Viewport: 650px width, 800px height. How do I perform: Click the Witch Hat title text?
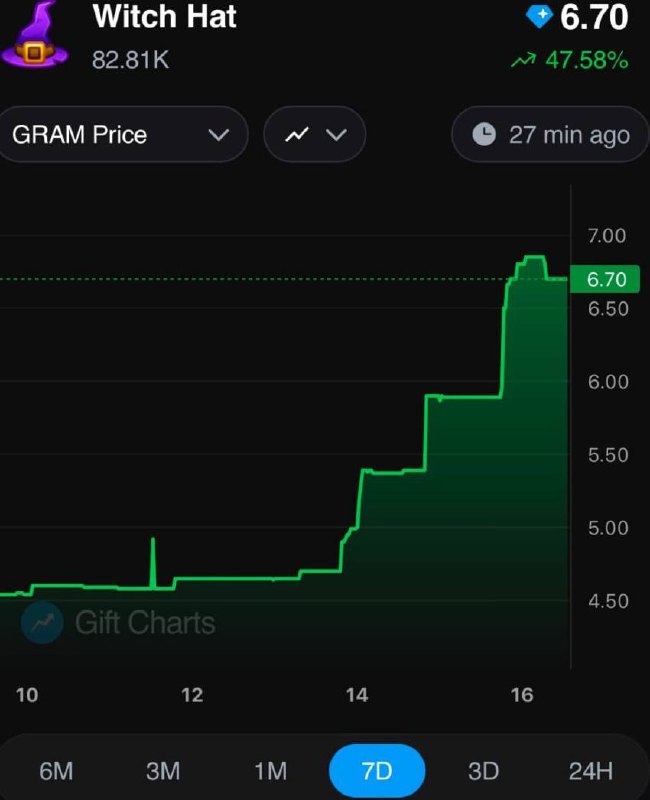[164, 17]
